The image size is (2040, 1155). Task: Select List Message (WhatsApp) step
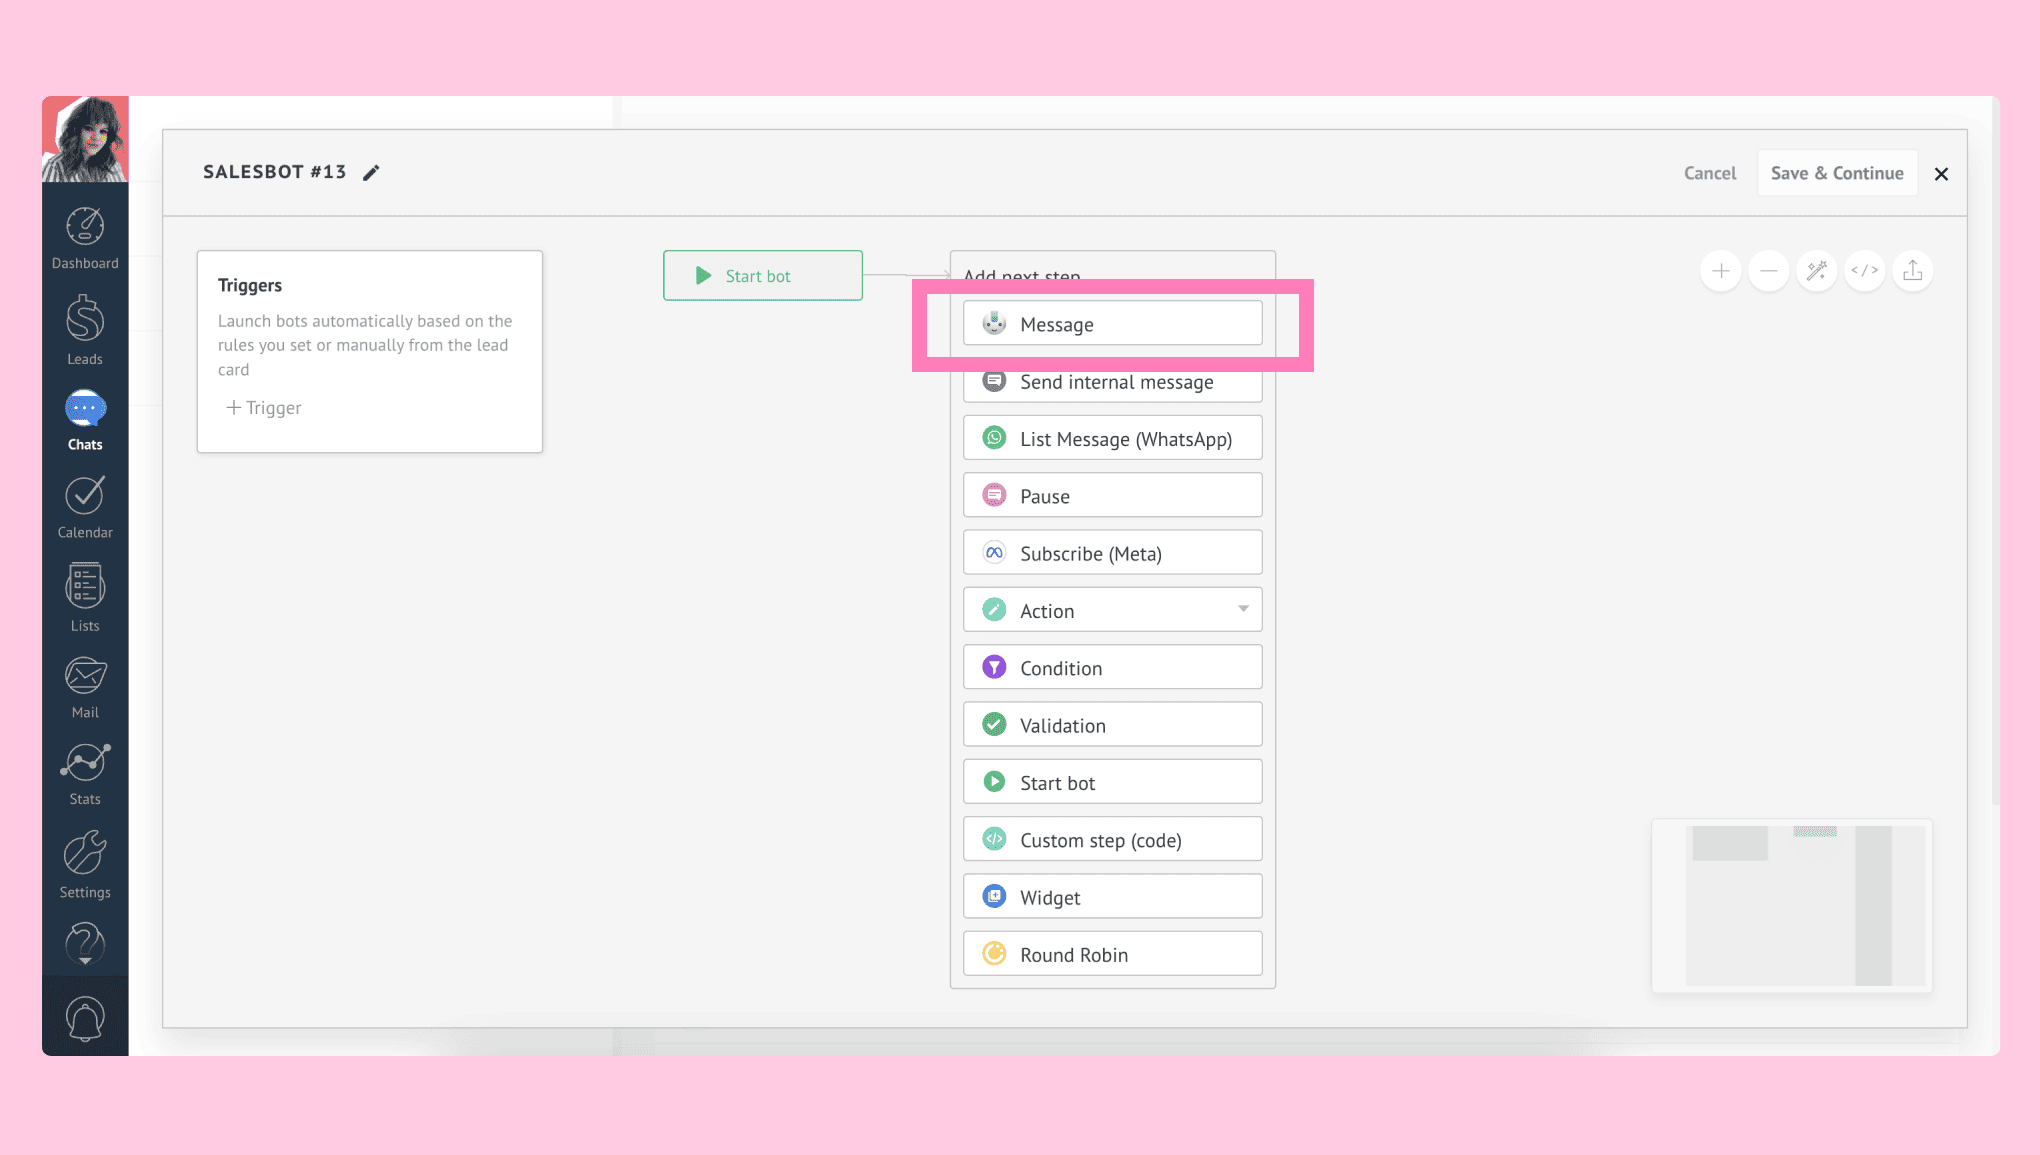(1112, 438)
